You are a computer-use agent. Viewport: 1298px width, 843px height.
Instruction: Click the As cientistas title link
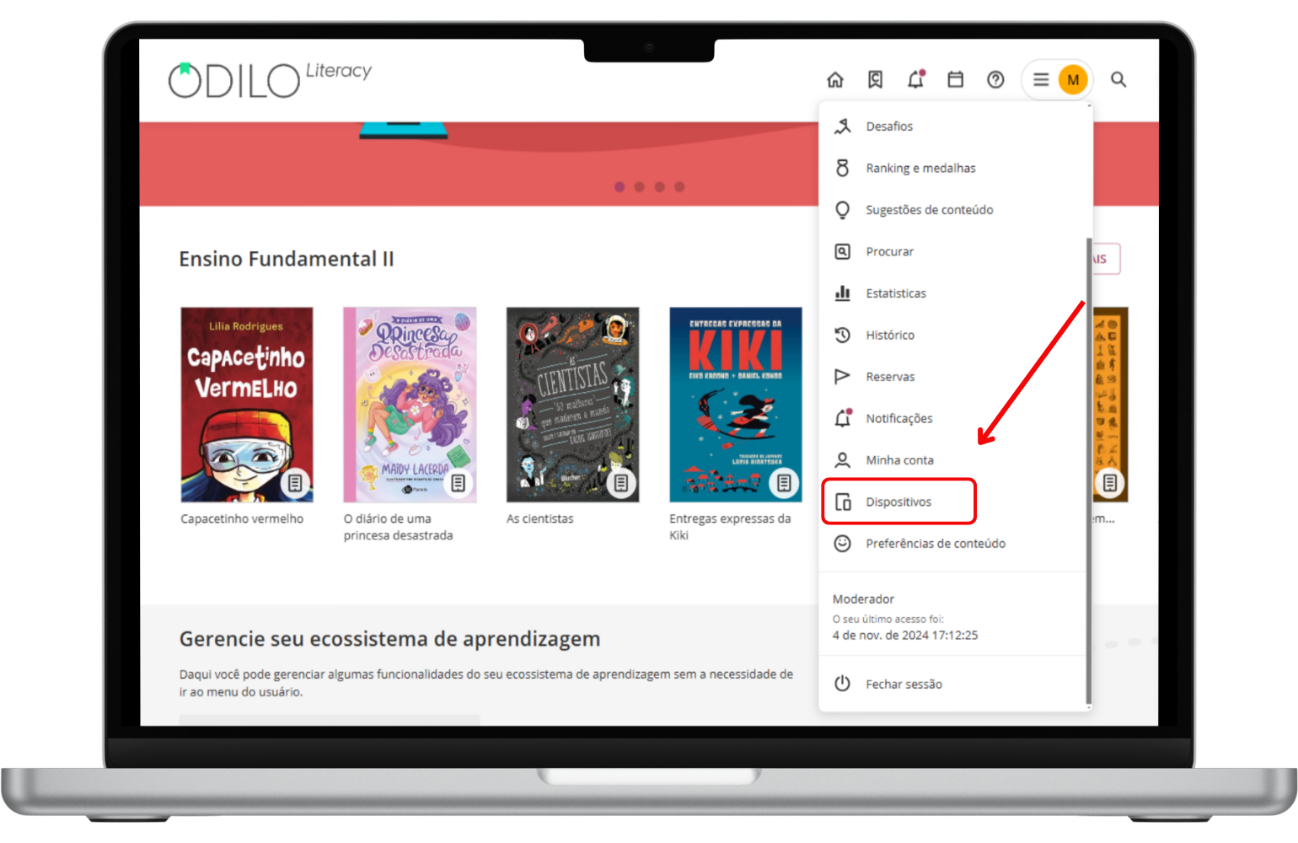click(x=540, y=519)
